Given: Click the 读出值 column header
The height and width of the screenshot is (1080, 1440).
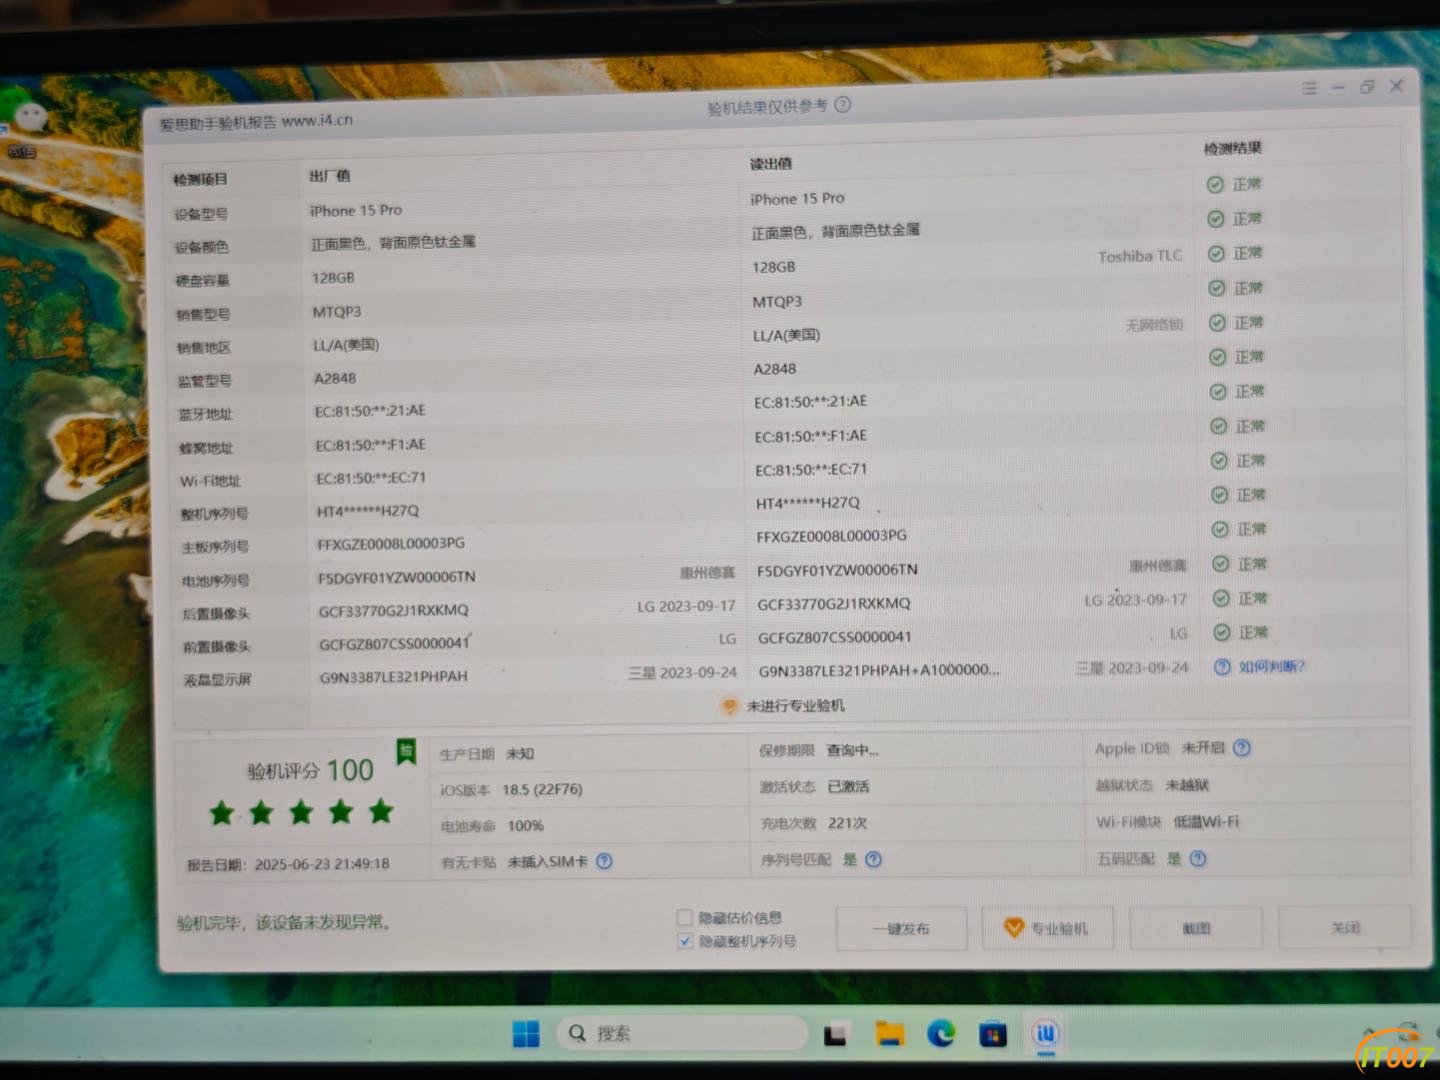Looking at the screenshot, I should point(771,163).
